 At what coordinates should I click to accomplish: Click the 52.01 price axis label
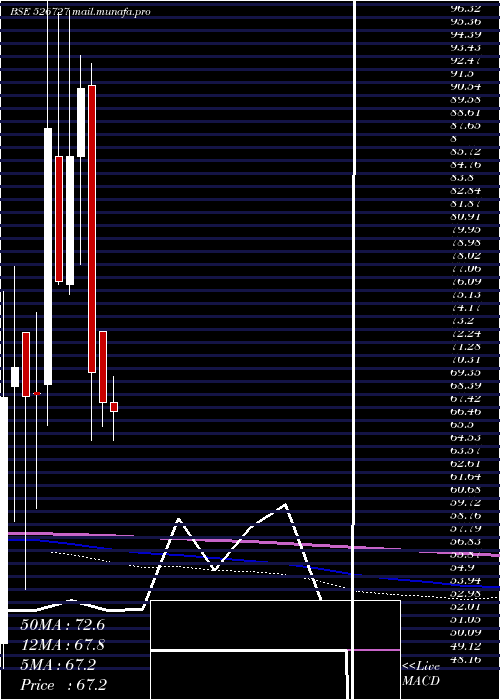[465, 607]
